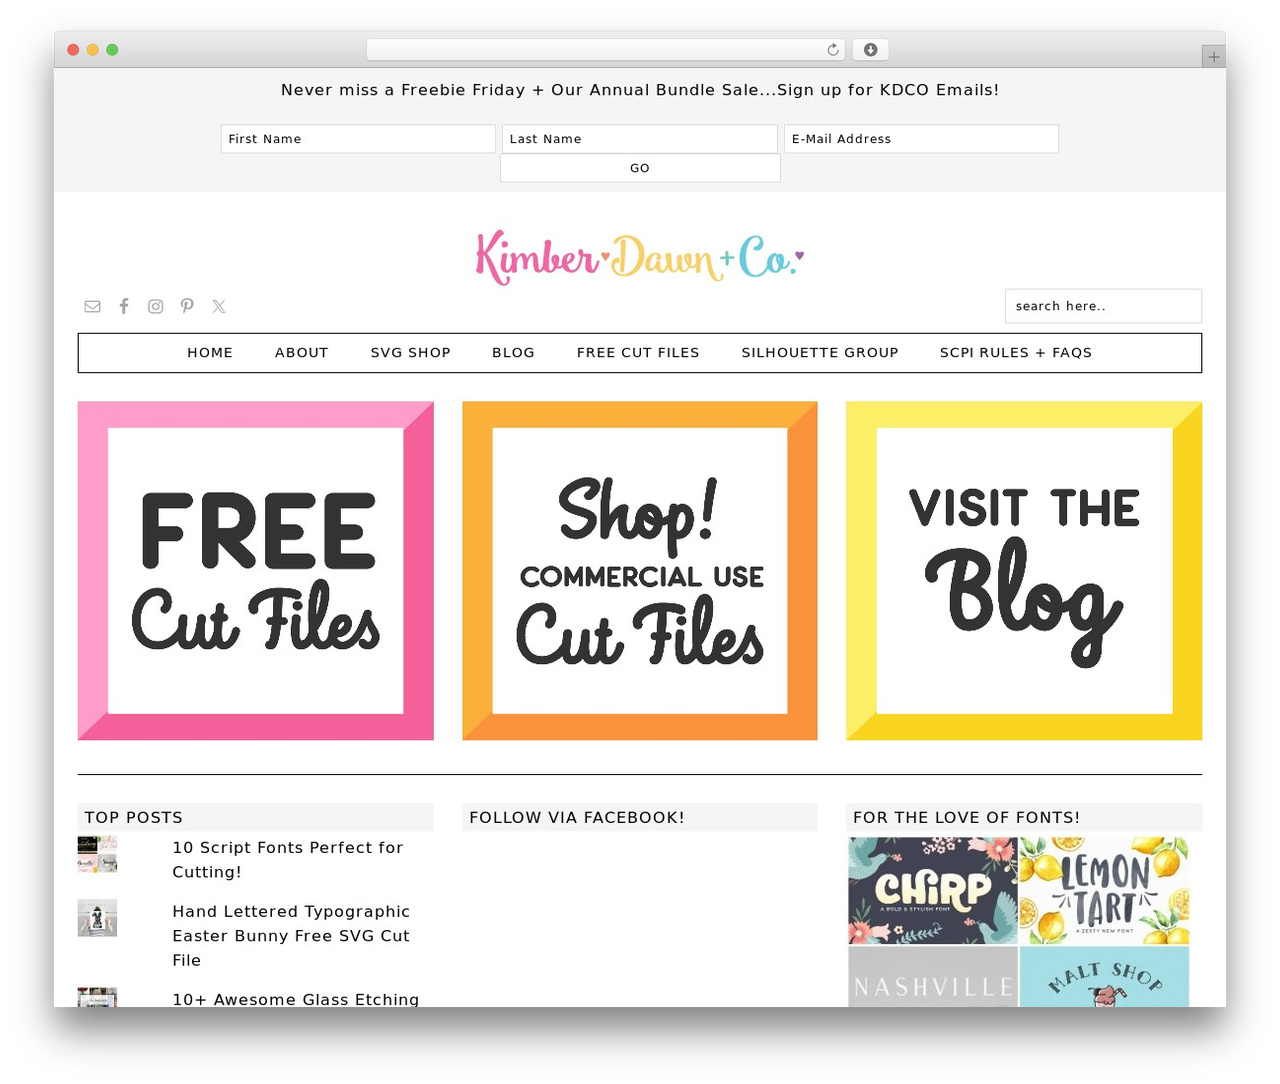The image size is (1280, 1084).
Task: Click the FOLLOW VIA FACEBOOK! heading
Action: click(577, 817)
